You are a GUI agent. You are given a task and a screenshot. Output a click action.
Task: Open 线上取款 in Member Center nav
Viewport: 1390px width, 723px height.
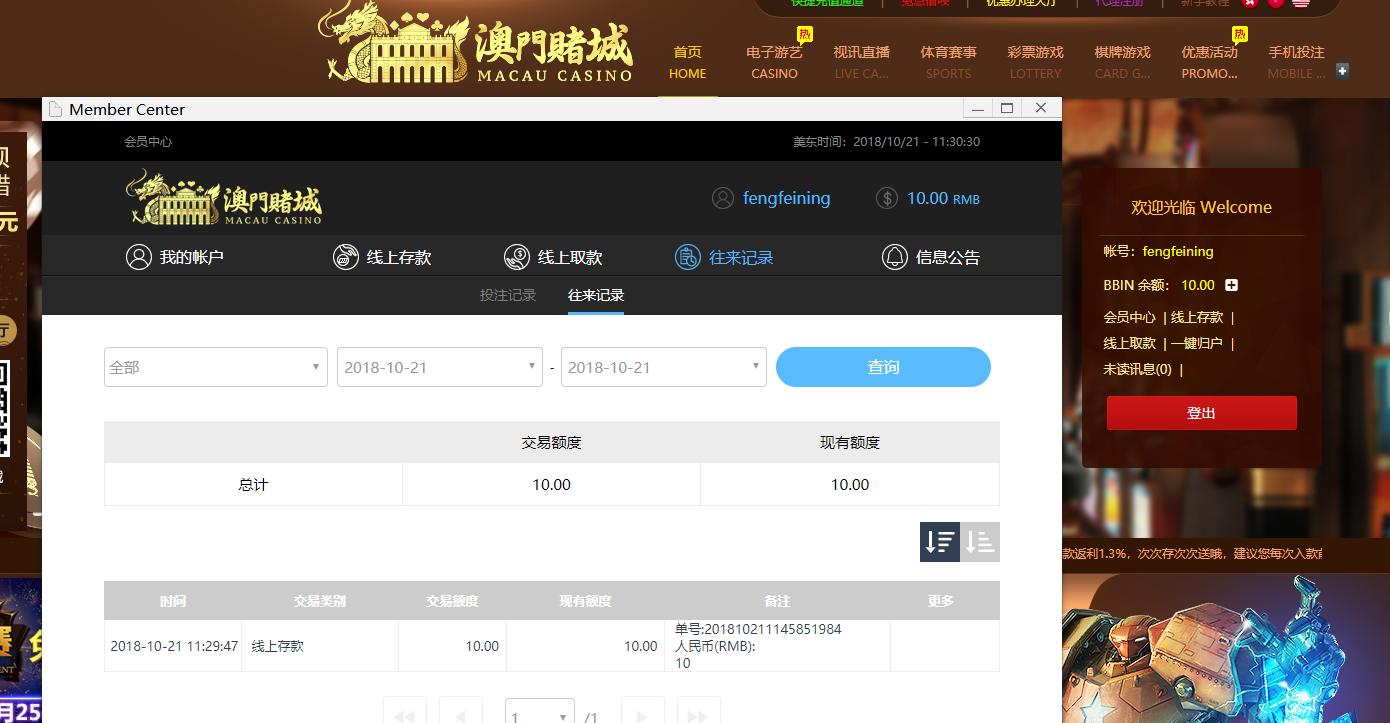pos(553,257)
